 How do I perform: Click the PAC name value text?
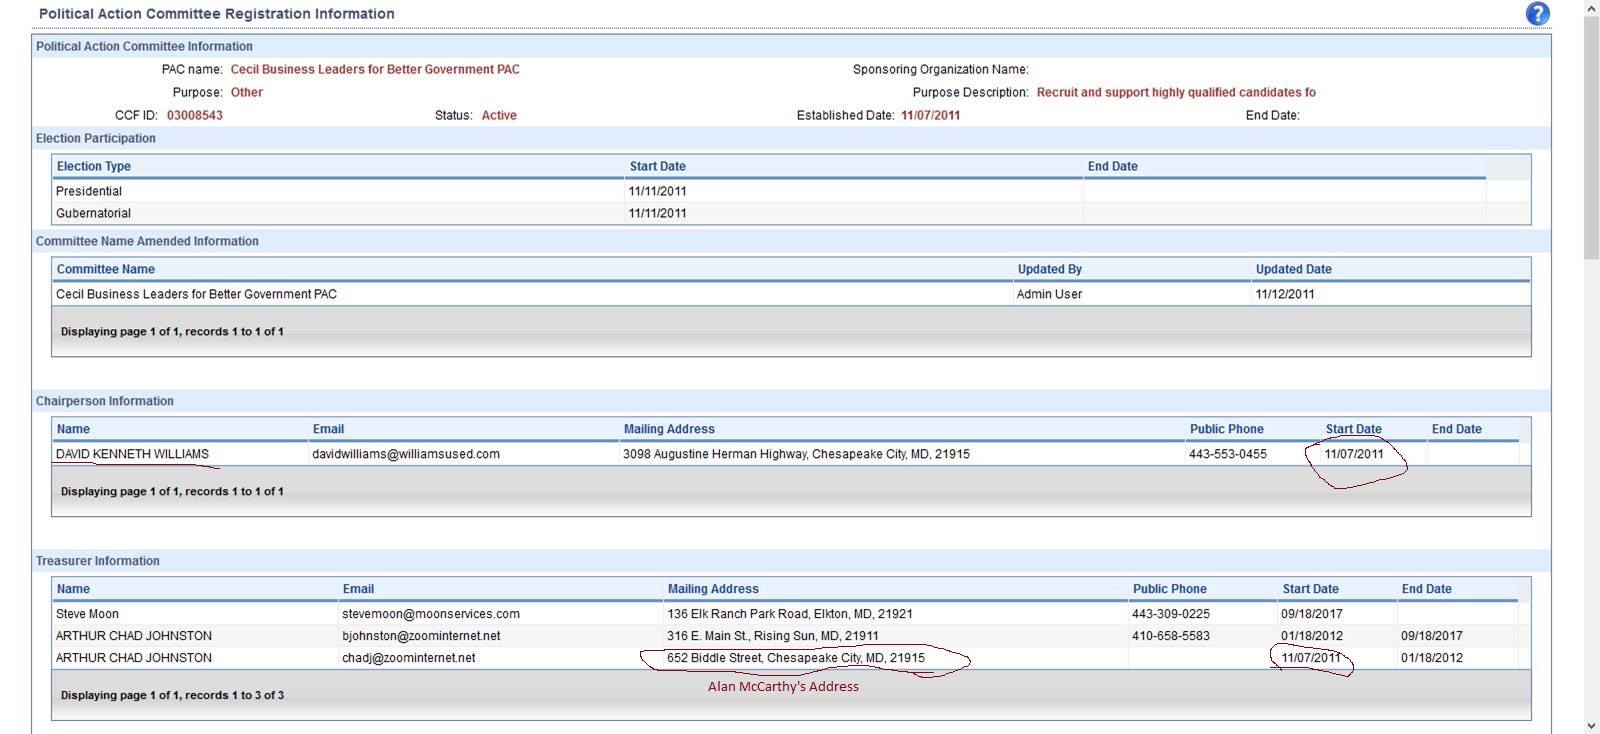pos(375,69)
